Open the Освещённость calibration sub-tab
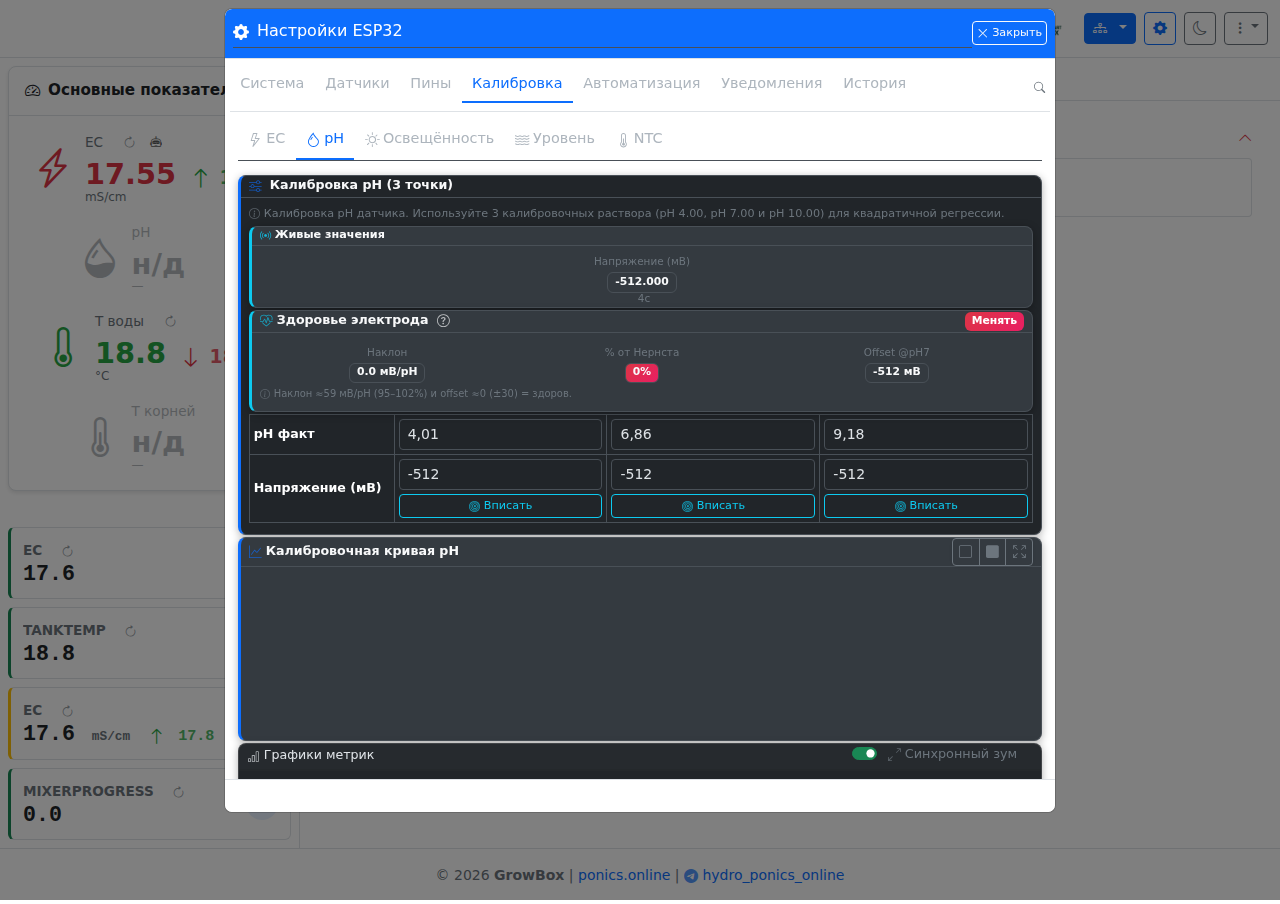Screen dimensions: 1280x904 pyautogui.click(x=429, y=139)
